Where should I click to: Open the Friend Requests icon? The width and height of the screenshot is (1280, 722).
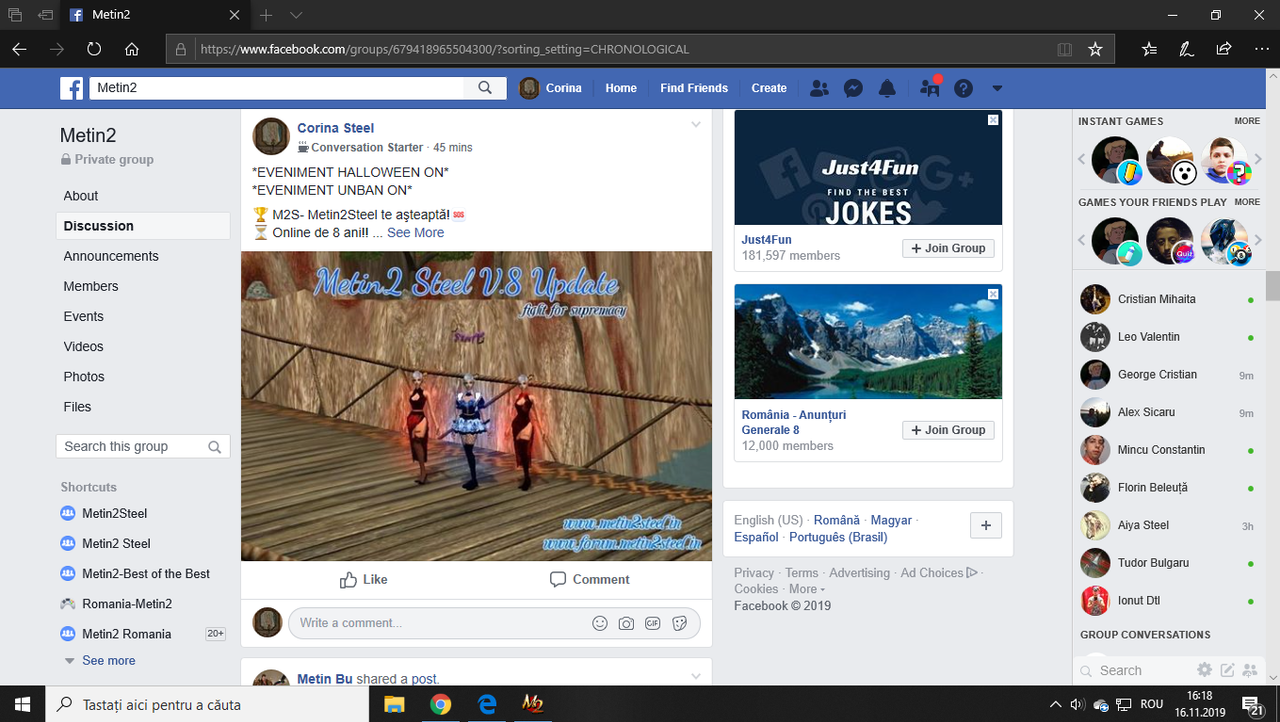click(819, 88)
